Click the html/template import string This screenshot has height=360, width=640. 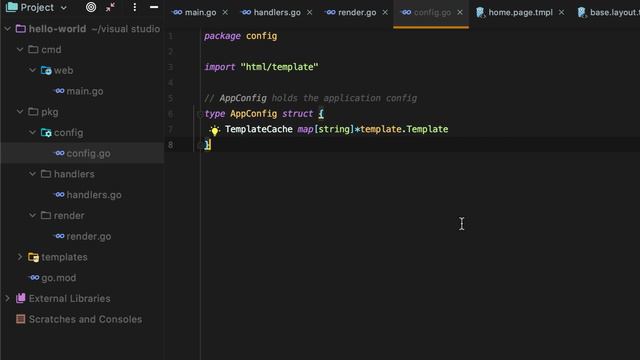point(280,67)
